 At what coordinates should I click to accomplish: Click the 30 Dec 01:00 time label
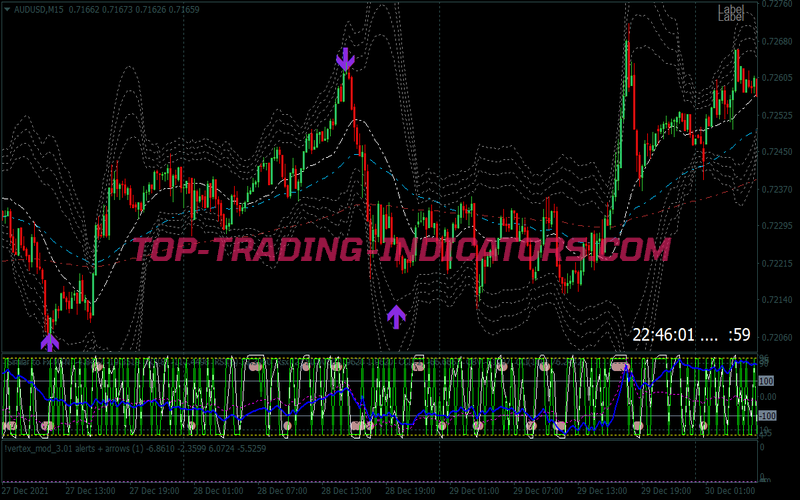click(x=730, y=491)
